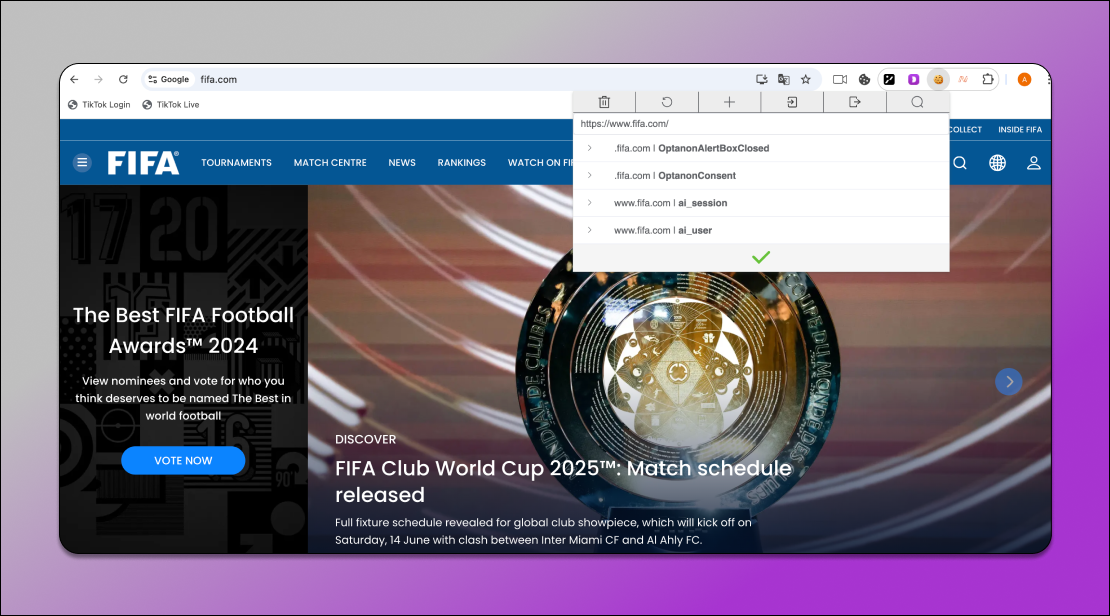Click the dark cookie extension icon
The height and width of the screenshot is (616, 1110).
click(864, 79)
